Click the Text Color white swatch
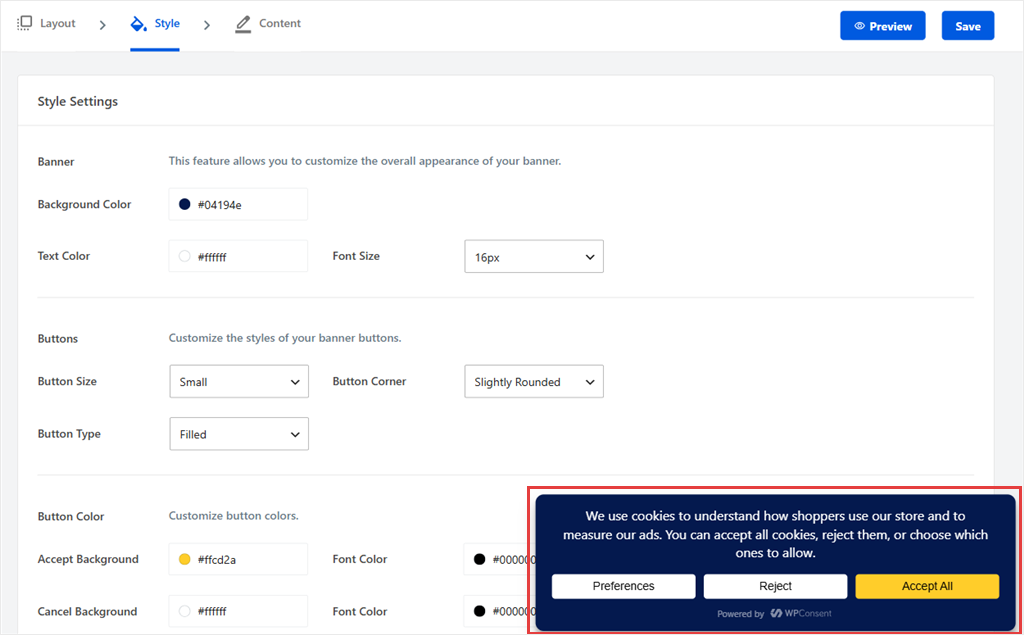The image size is (1024, 635). coord(185,257)
